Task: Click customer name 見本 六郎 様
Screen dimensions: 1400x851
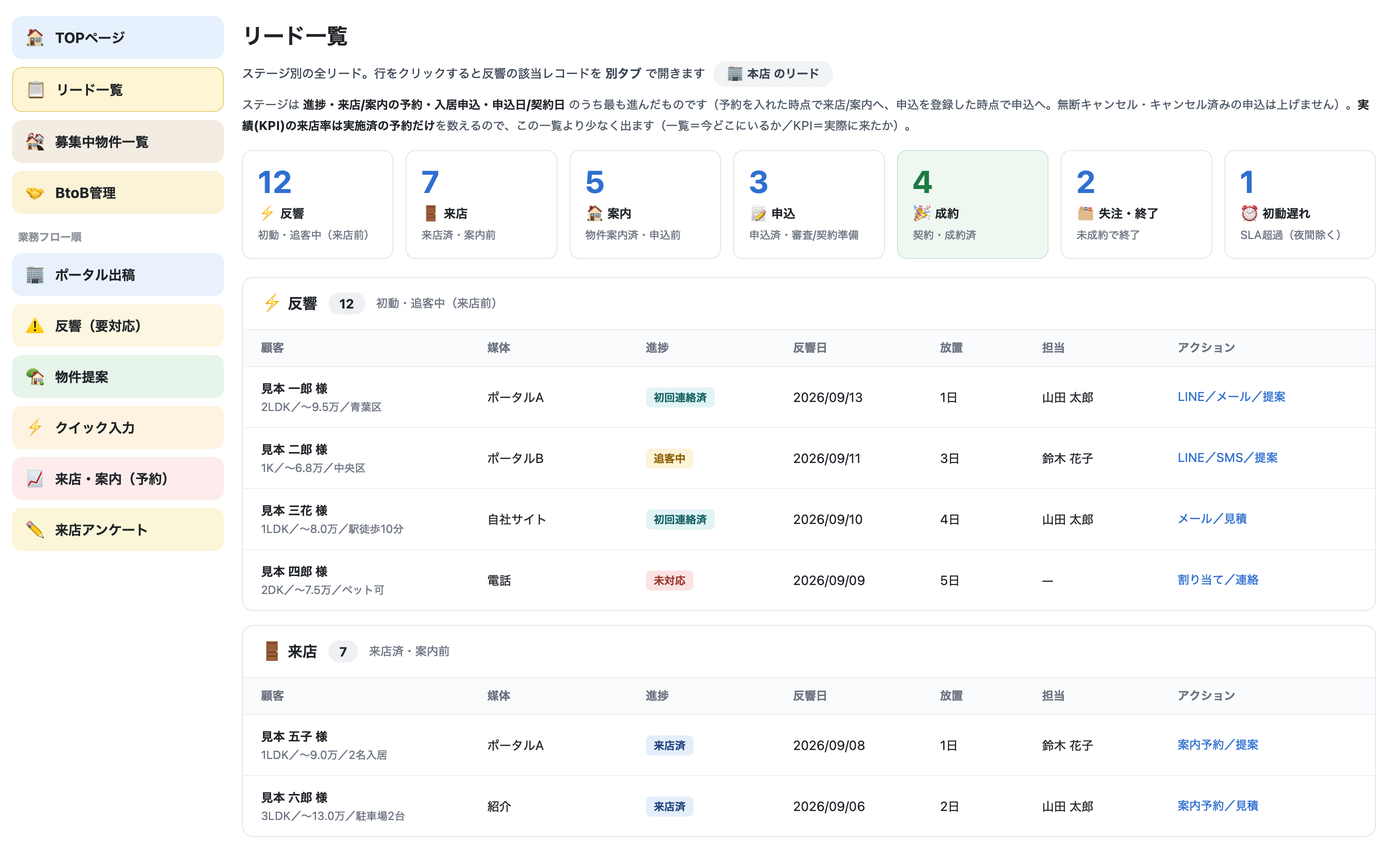Action: [294, 798]
